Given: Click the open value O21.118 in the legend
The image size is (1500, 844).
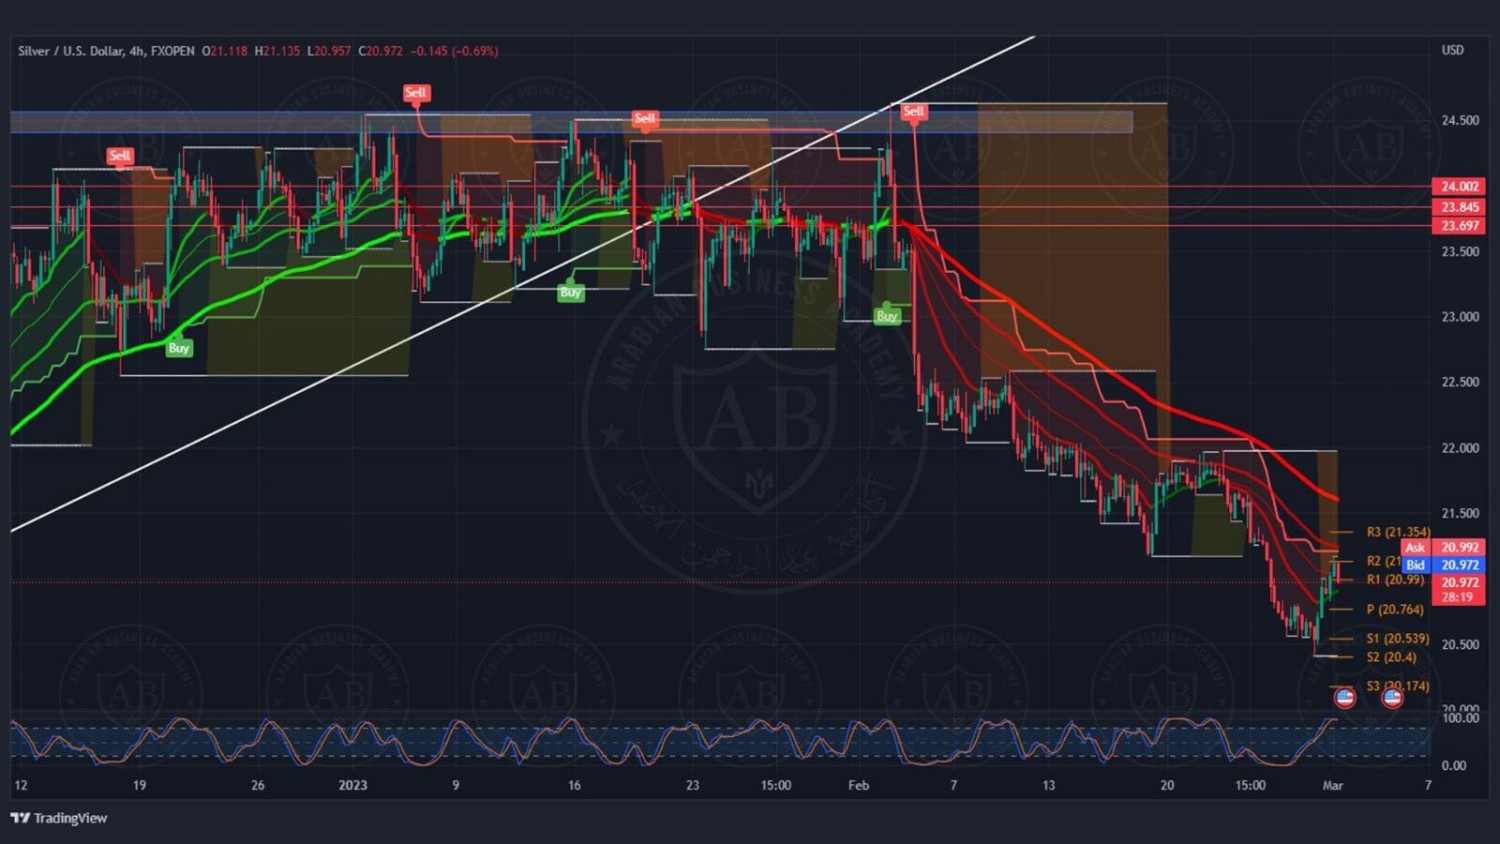Looking at the screenshot, I should 225,51.
